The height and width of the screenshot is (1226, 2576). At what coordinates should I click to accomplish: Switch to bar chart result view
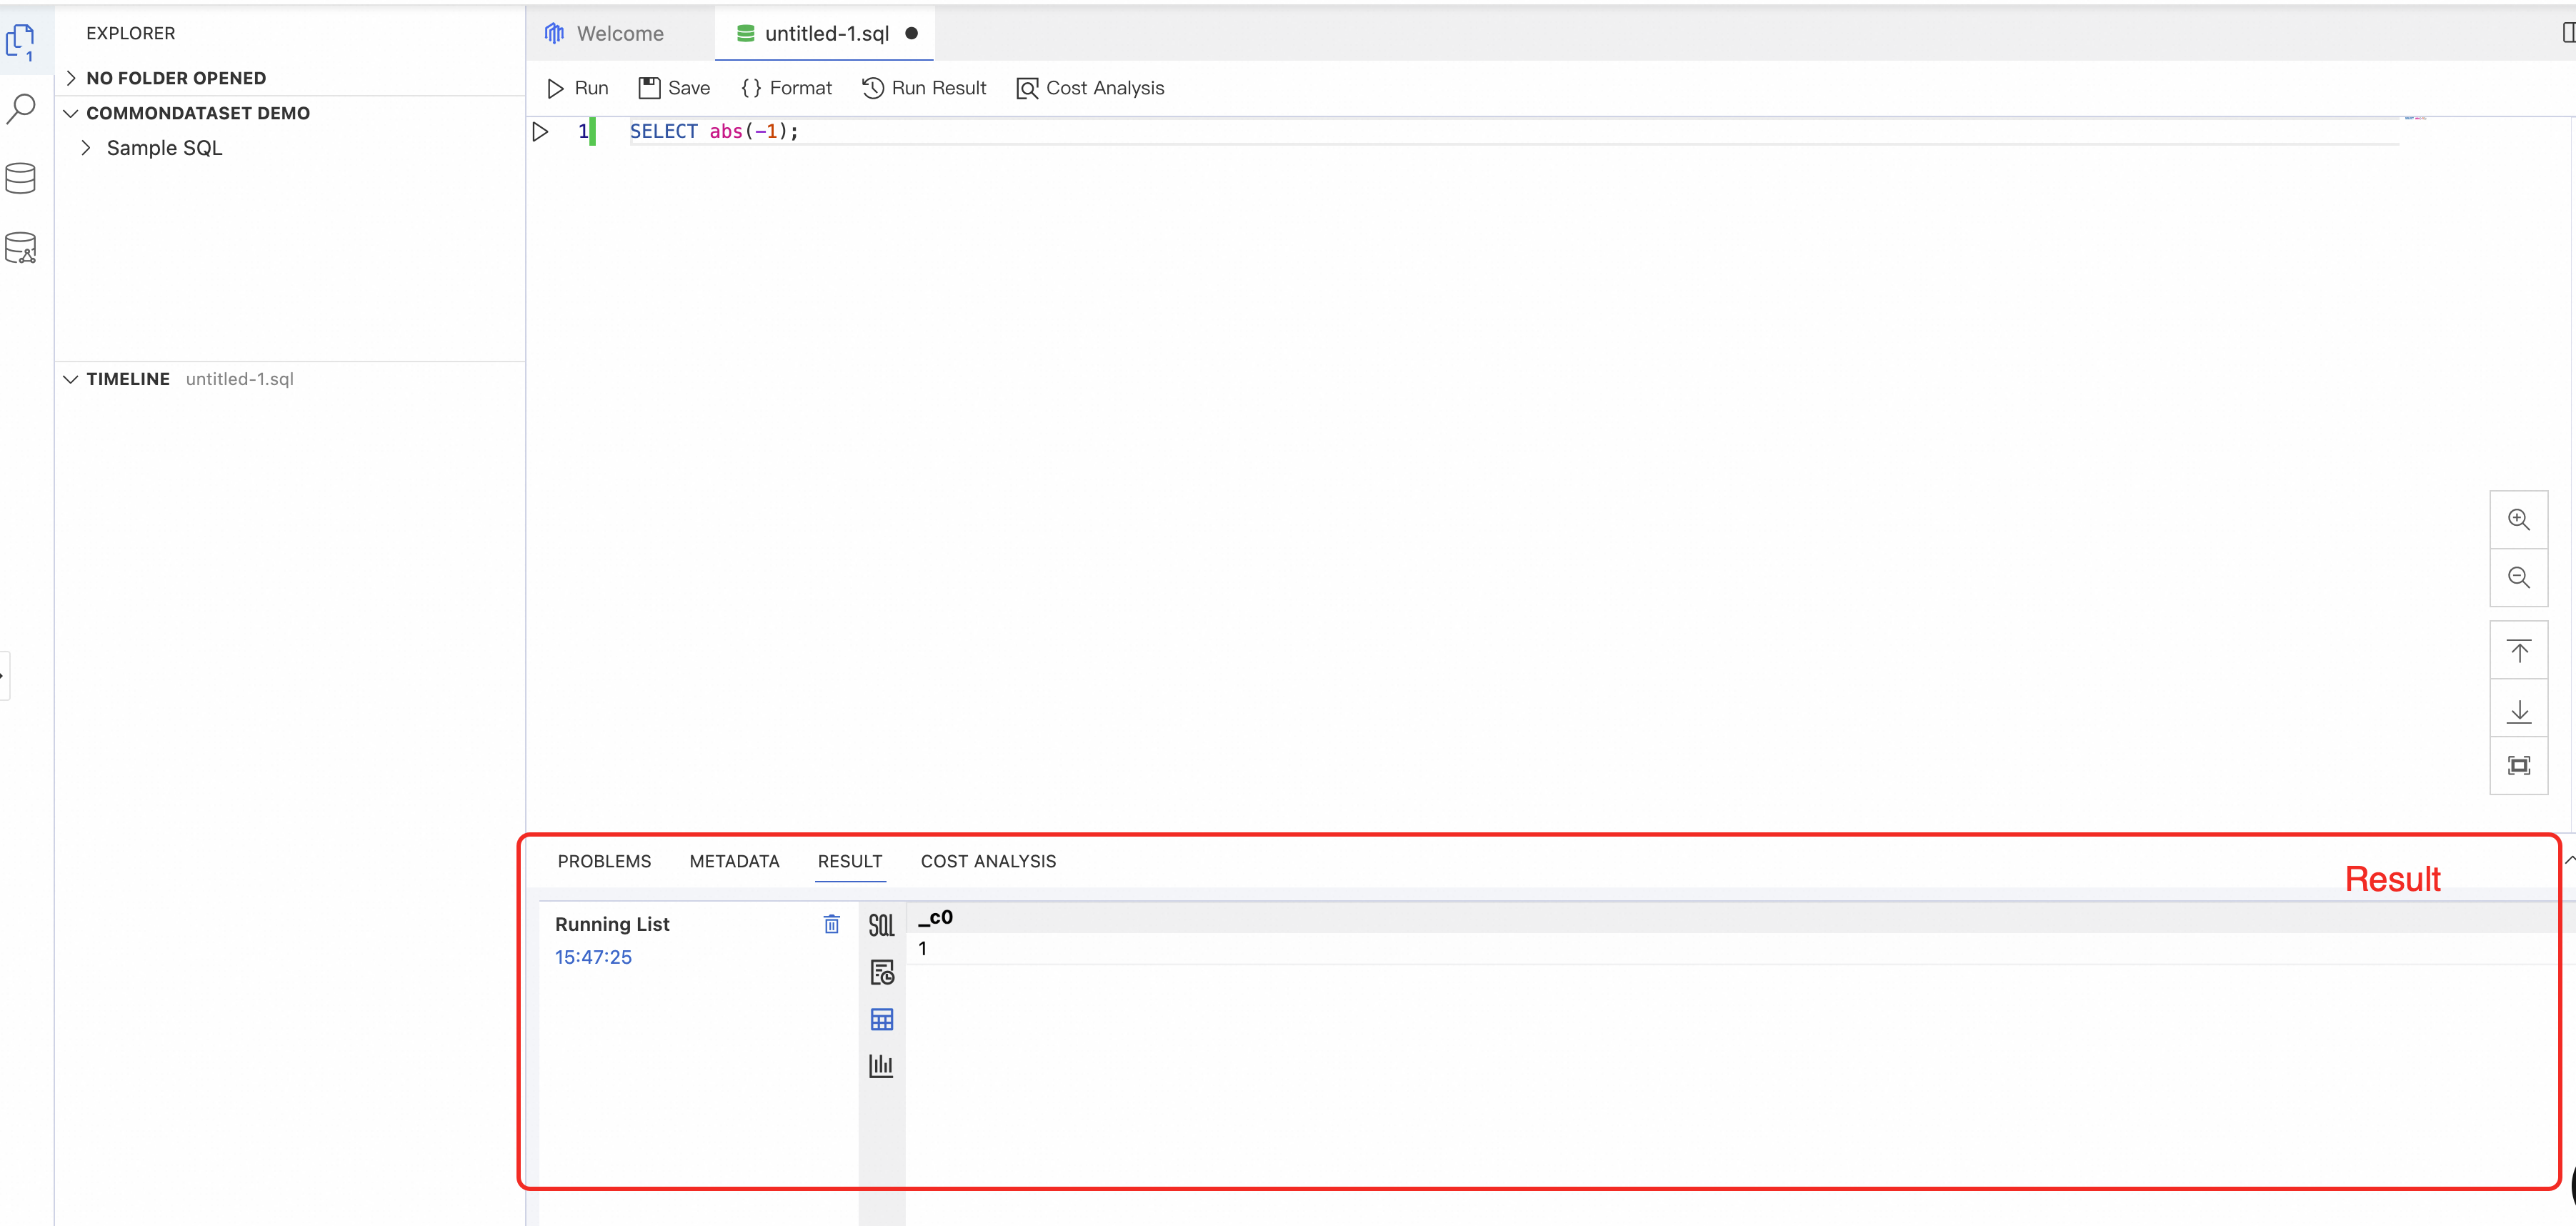[x=881, y=1066]
